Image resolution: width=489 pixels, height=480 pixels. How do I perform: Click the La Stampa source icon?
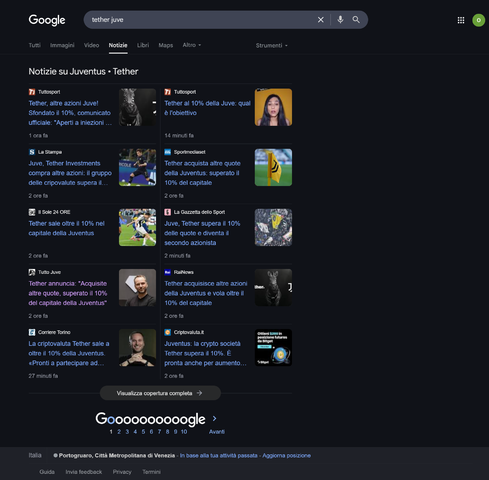tap(32, 152)
